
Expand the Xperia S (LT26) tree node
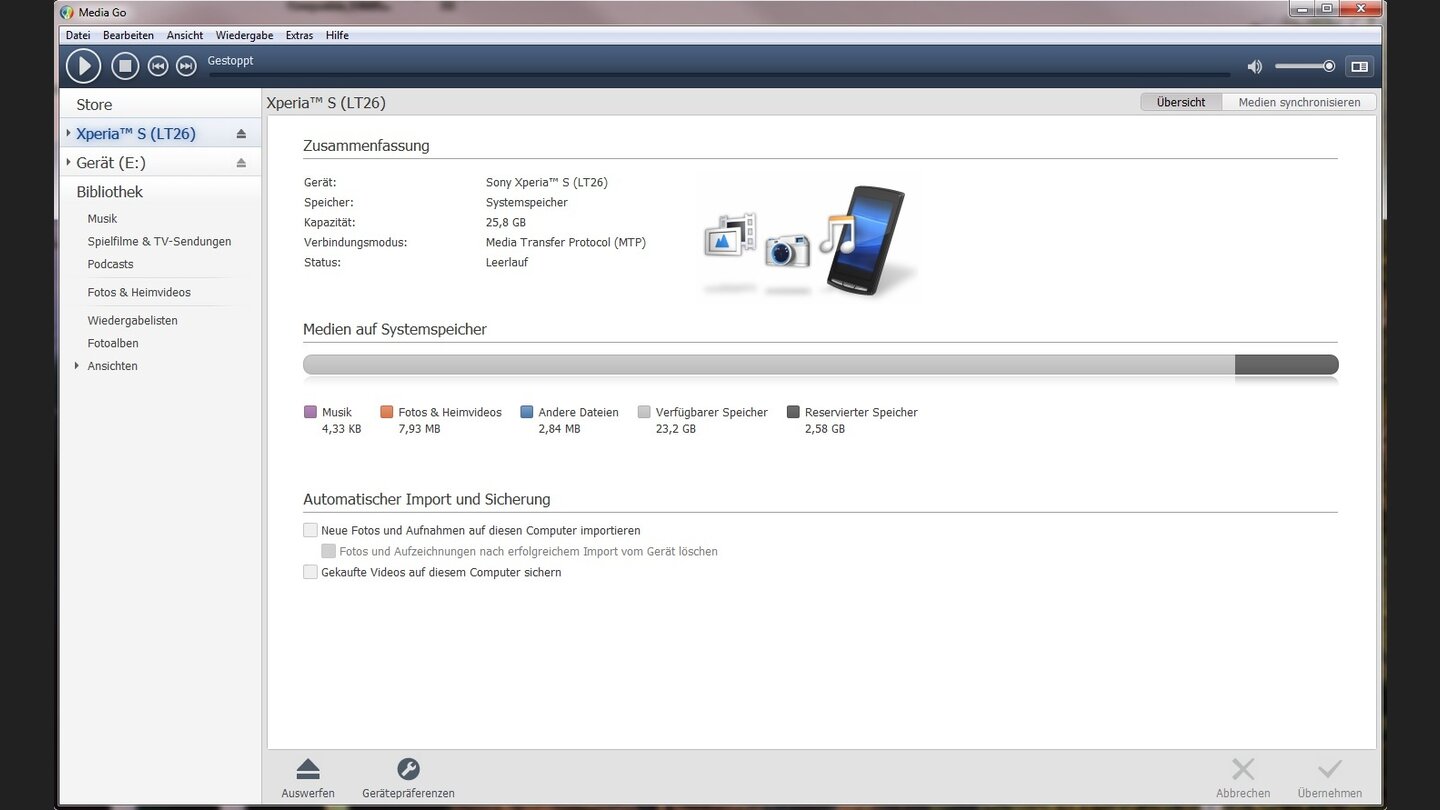(x=68, y=133)
